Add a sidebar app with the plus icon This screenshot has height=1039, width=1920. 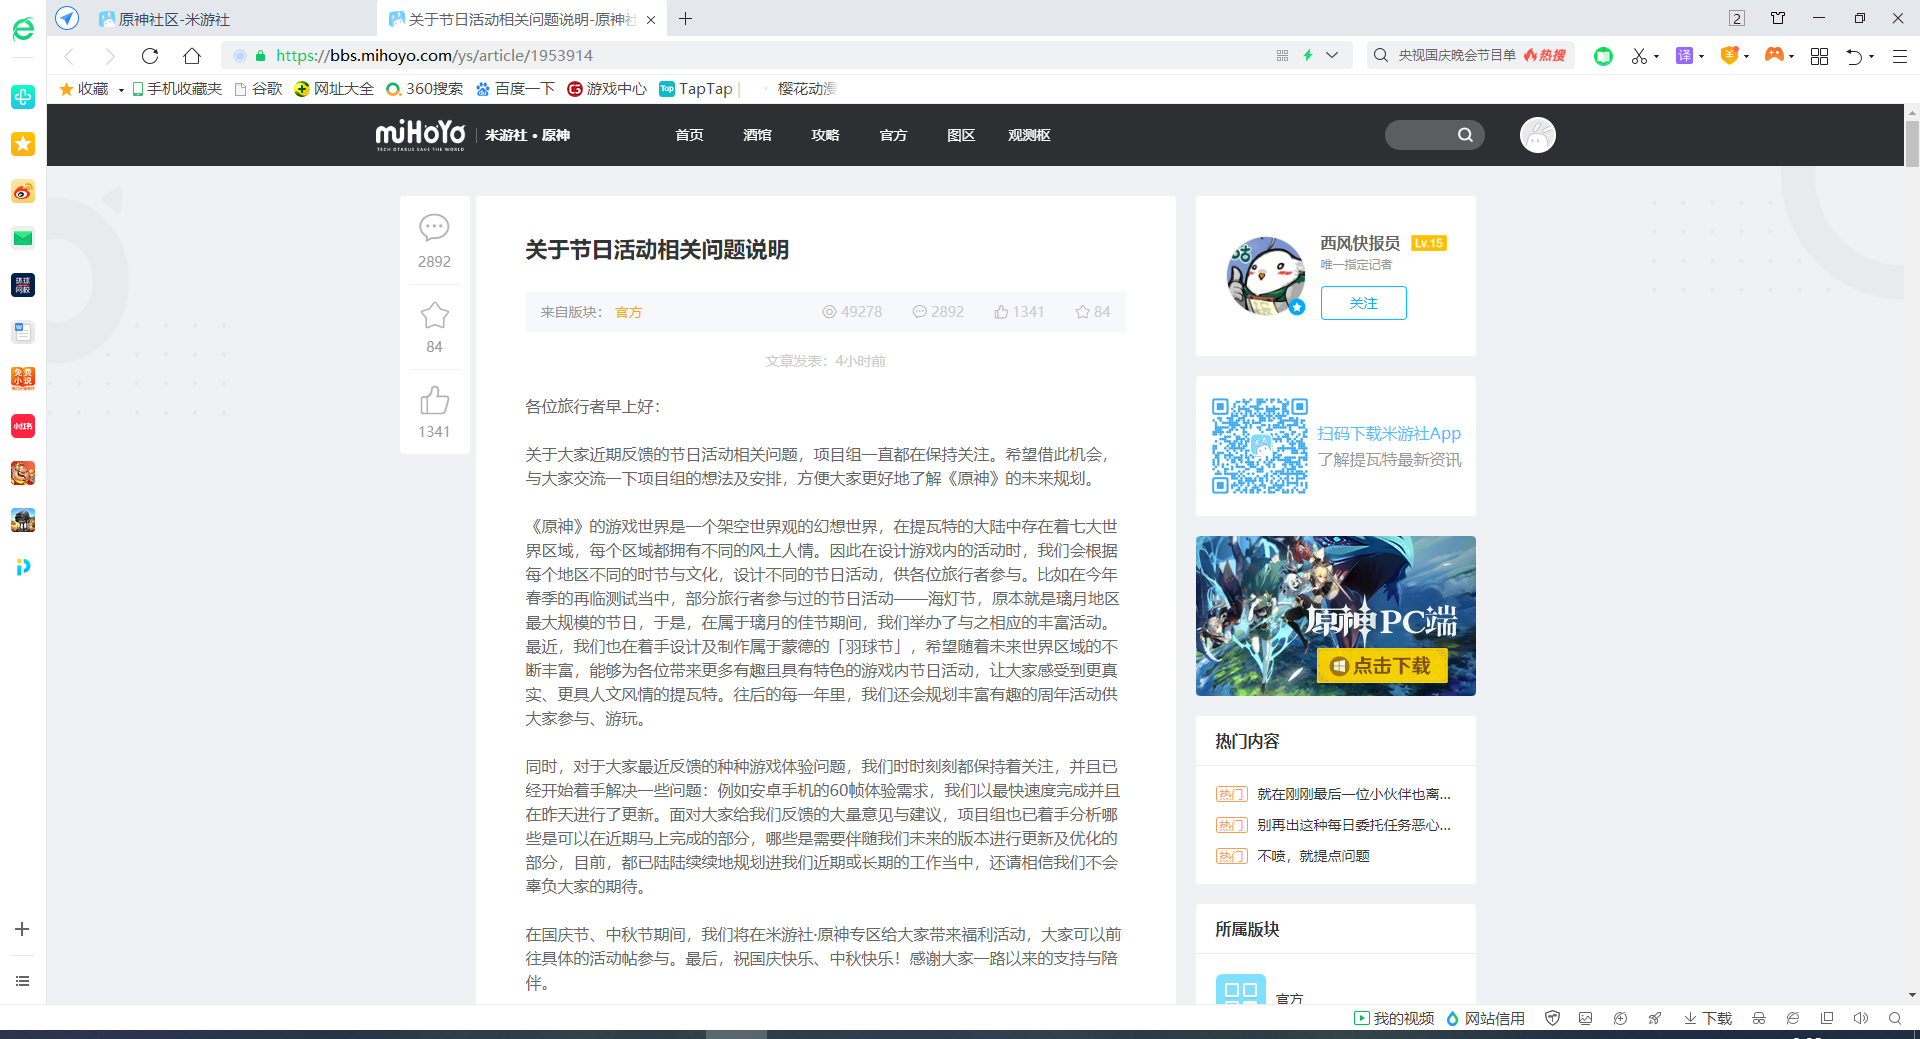point(22,929)
